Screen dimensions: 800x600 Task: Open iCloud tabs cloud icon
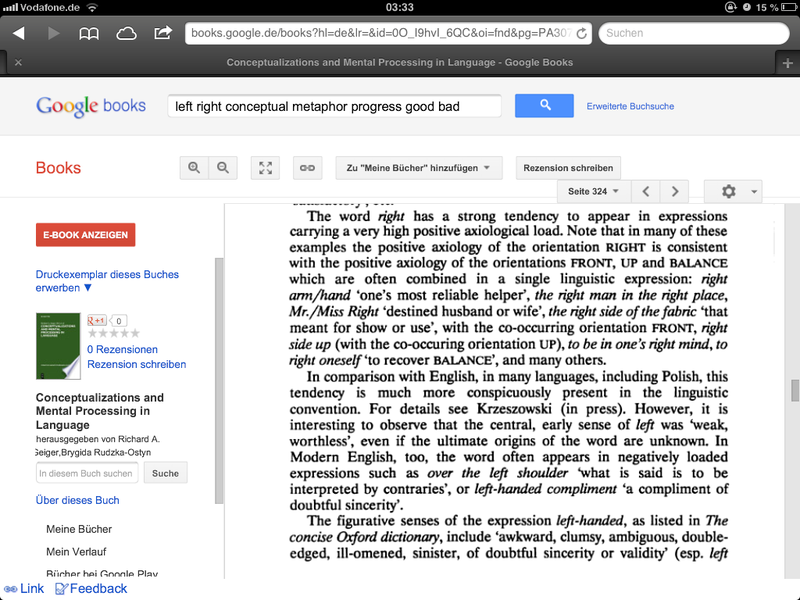(x=127, y=33)
